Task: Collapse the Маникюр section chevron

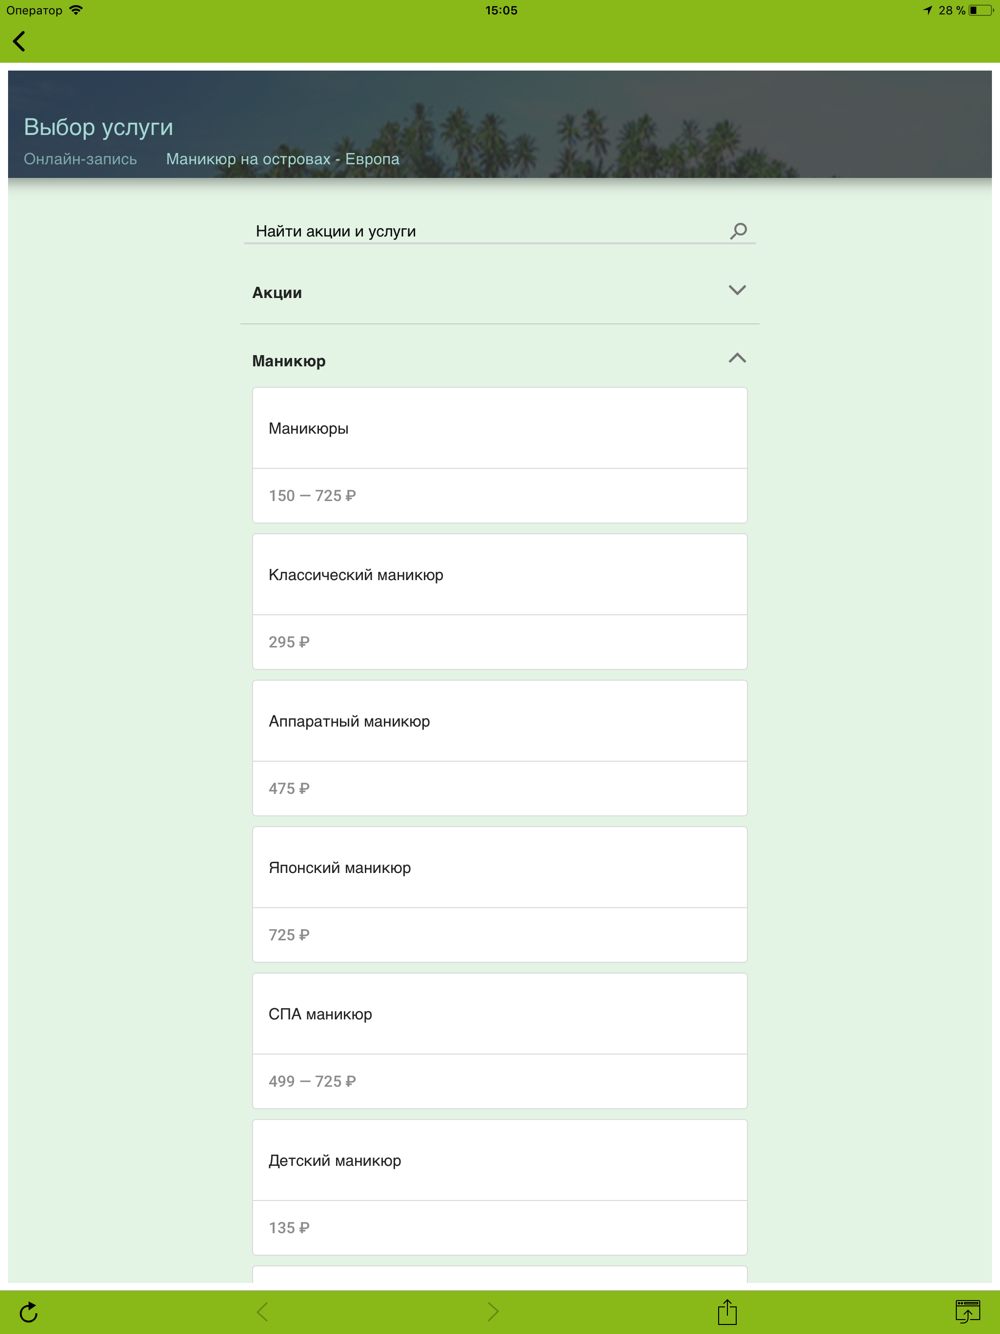Action: (737, 359)
